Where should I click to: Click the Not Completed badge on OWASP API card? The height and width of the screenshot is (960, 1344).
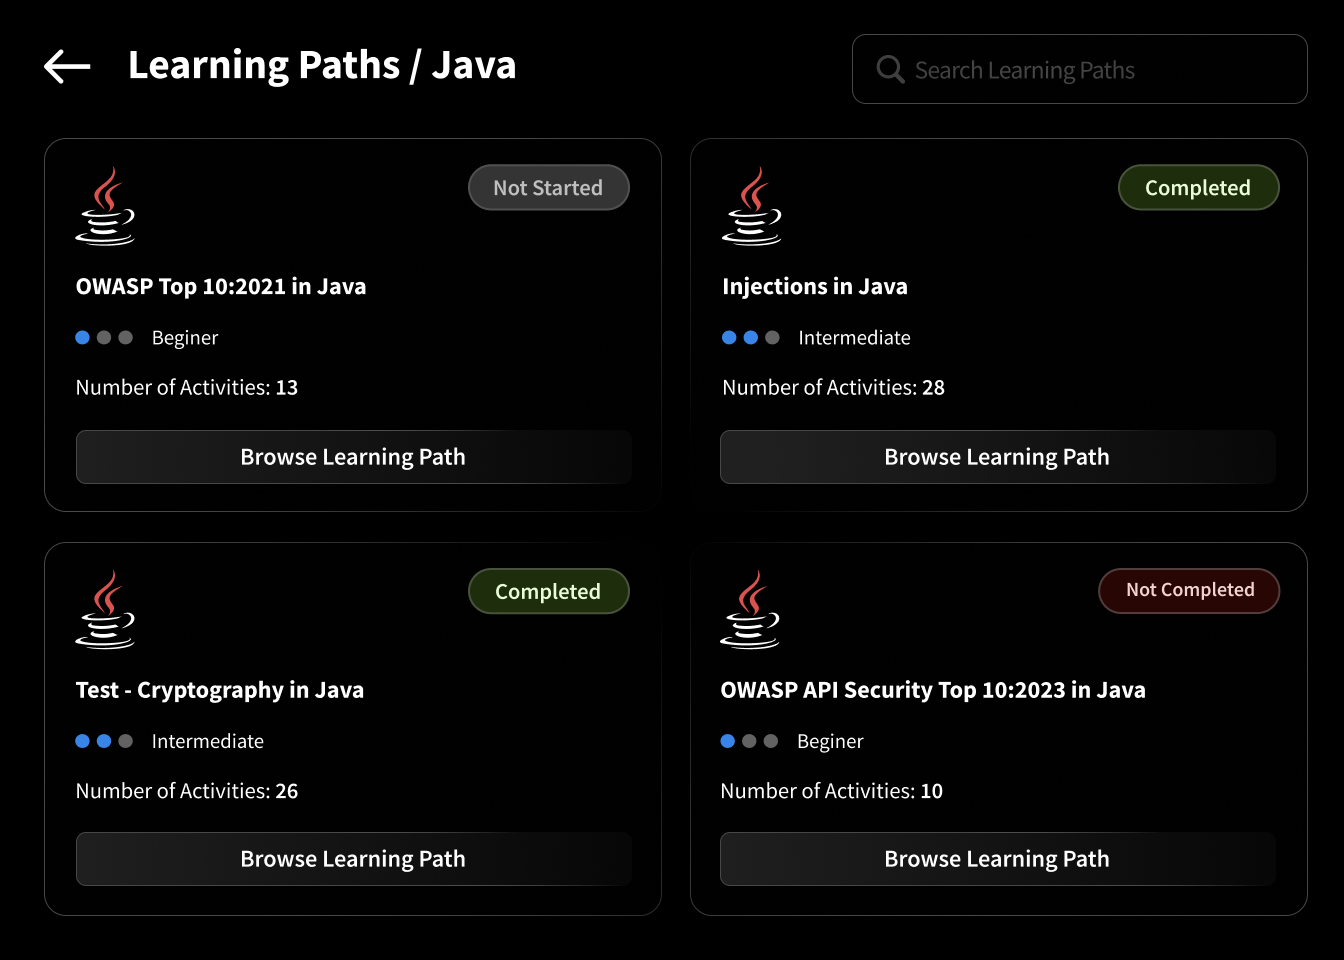(1189, 590)
